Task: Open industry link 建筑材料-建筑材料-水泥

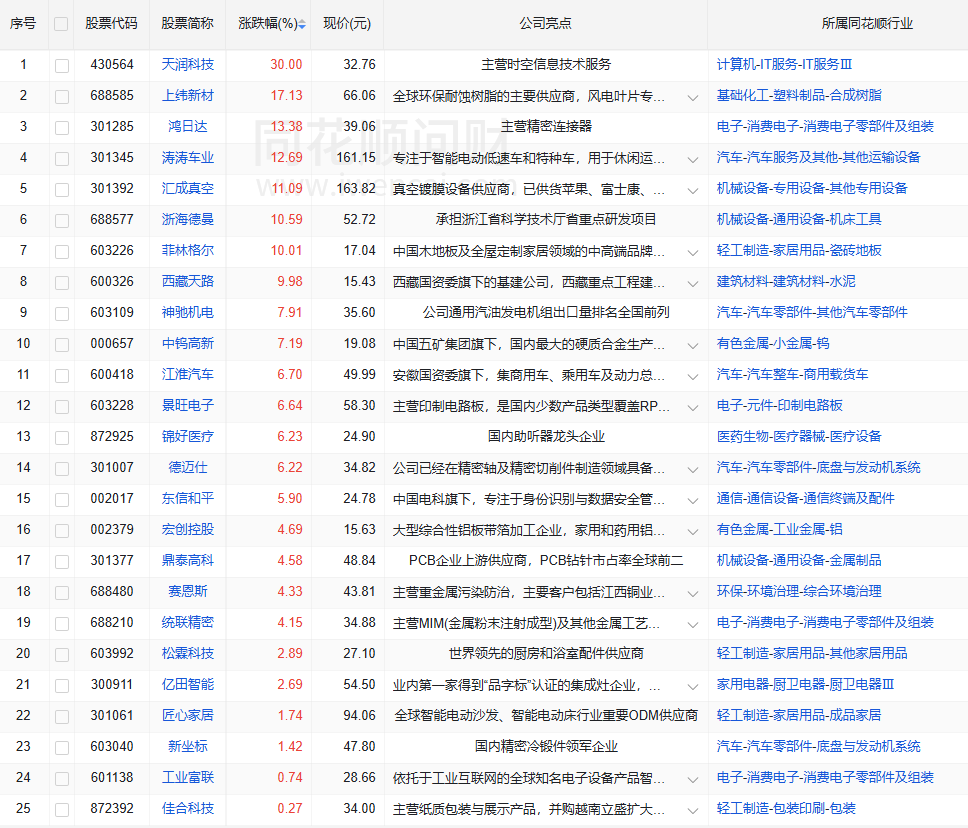Action: [786, 281]
